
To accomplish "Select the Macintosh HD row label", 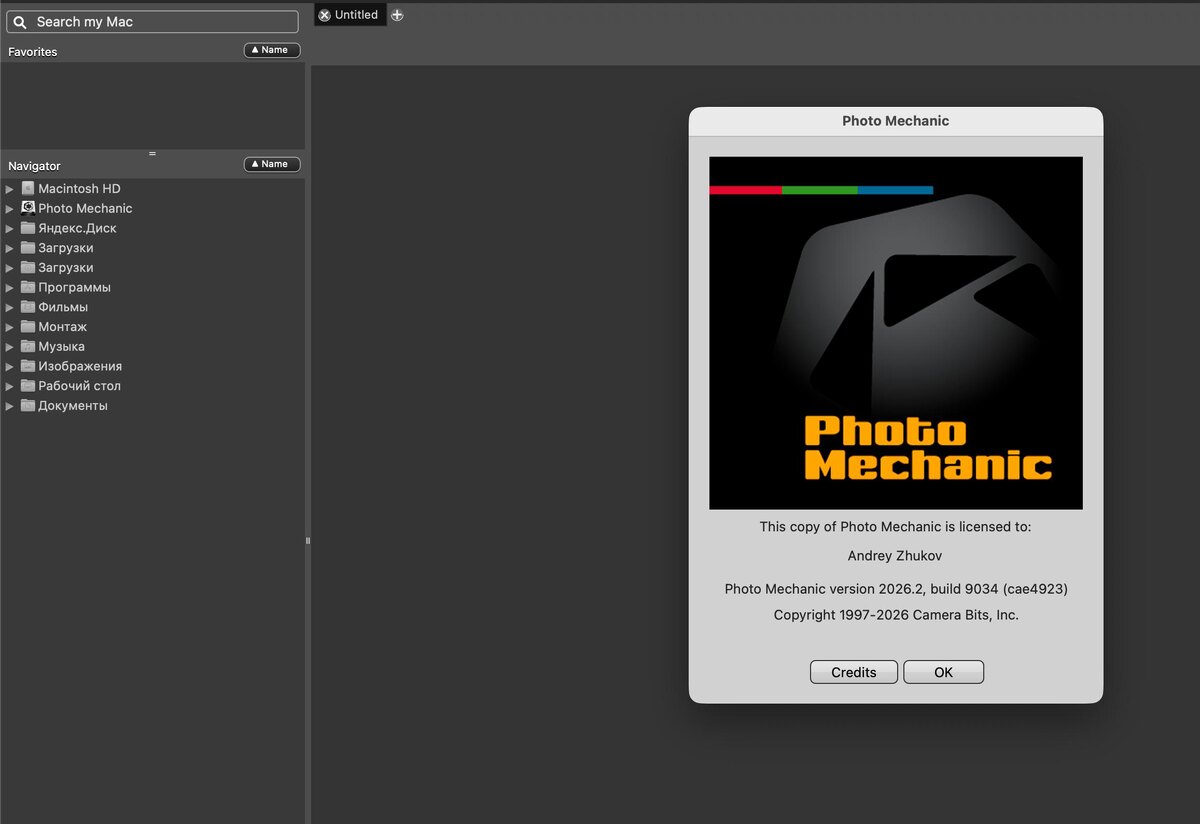I will (x=79, y=188).
